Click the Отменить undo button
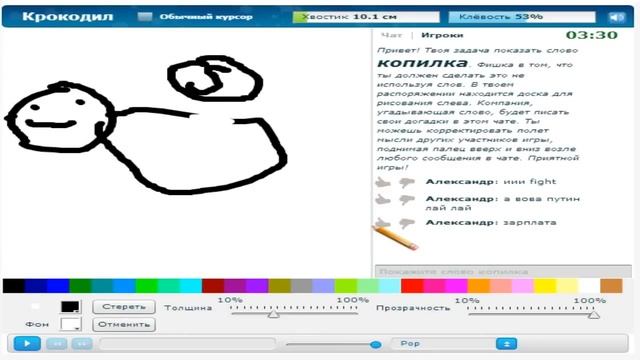The image size is (640, 360). pos(124,324)
